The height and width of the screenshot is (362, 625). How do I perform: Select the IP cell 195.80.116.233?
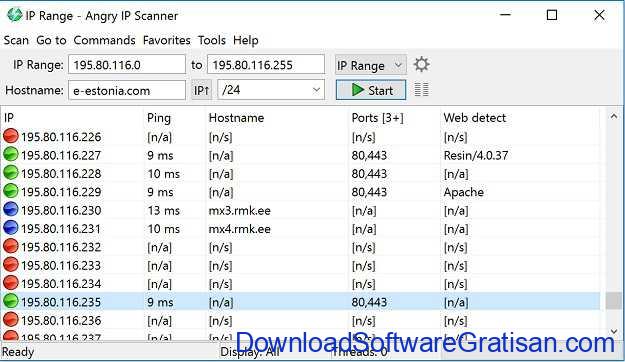(x=61, y=265)
